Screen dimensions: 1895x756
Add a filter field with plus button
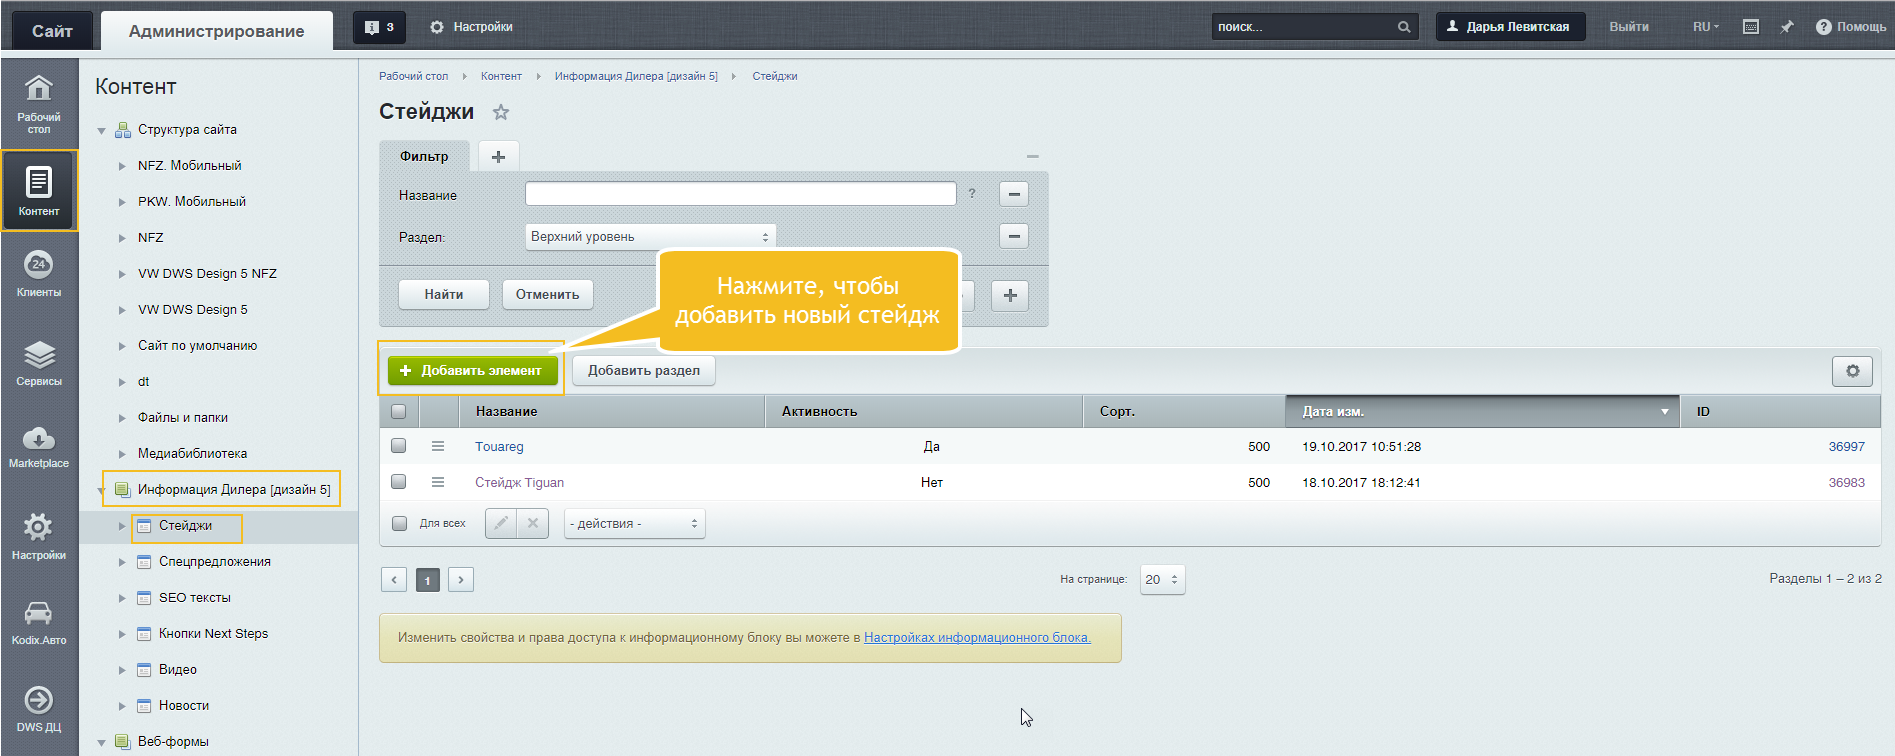(1010, 295)
